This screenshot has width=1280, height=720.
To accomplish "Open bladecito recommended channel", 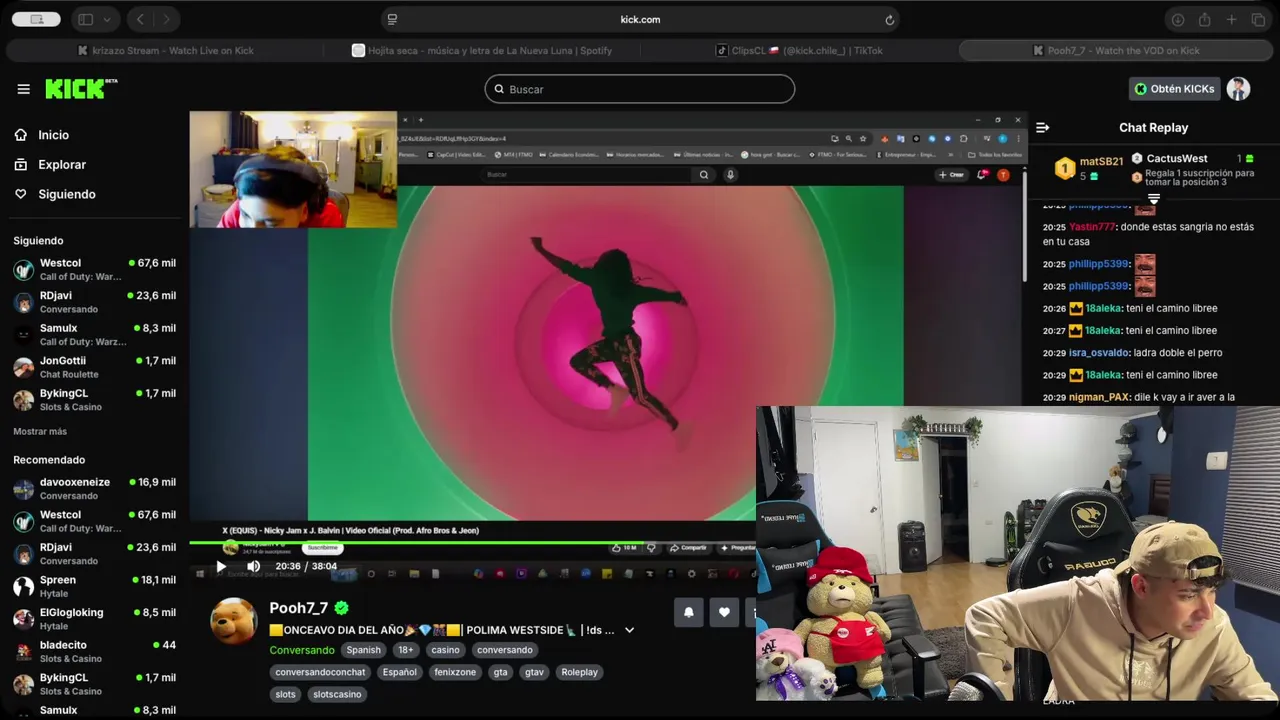I will [95, 652].
